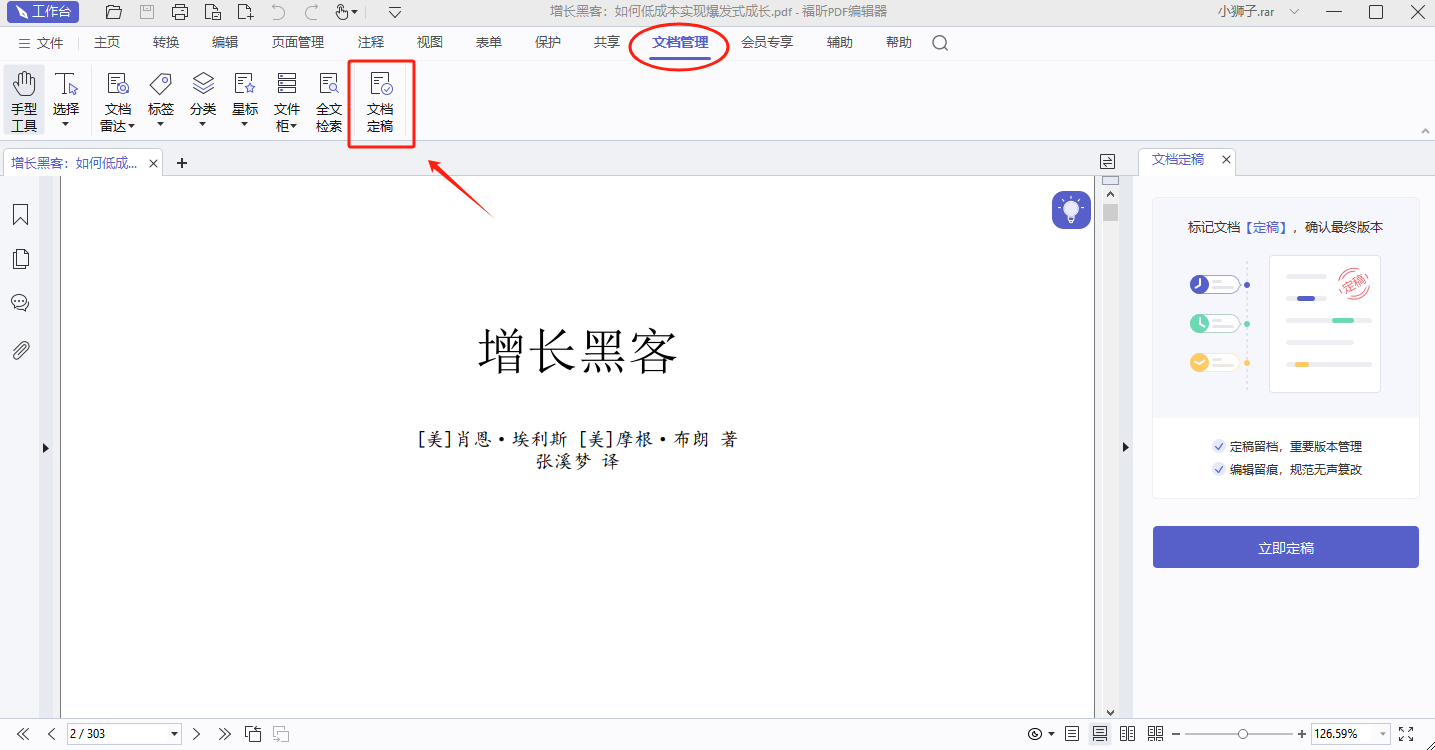Enable single page view layout

(1072, 734)
